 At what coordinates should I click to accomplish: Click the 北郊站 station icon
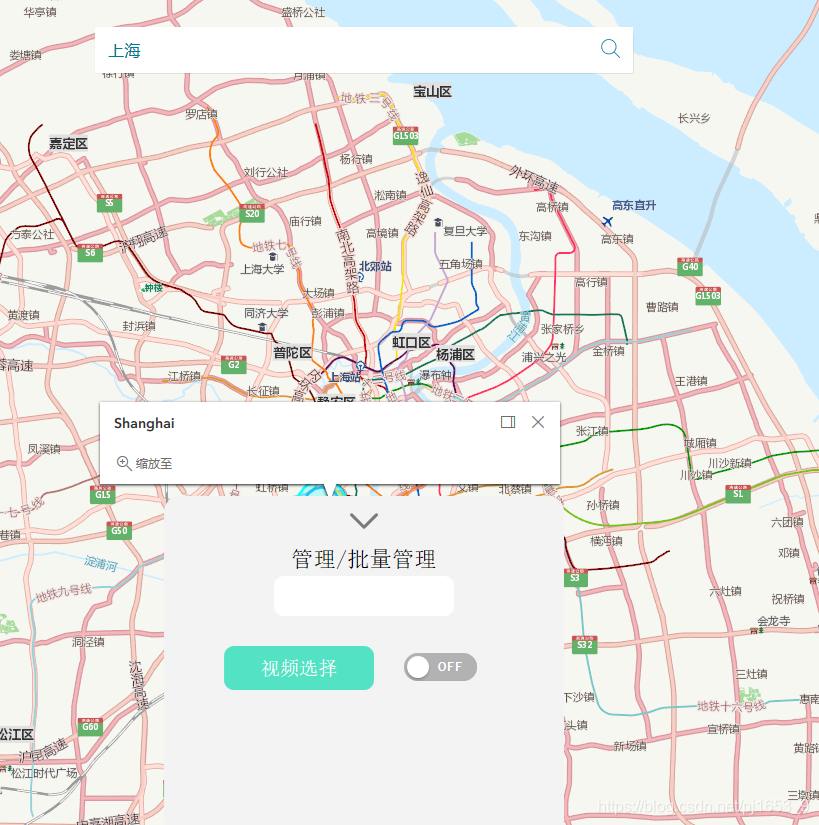click(x=361, y=277)
